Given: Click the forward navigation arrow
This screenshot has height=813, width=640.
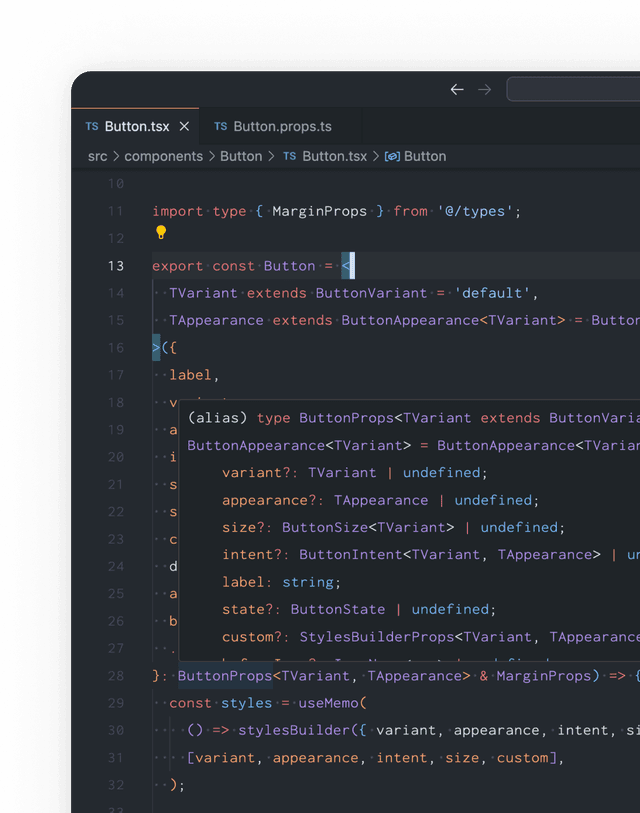Looking at the screenshot, I should coord(484,89).
